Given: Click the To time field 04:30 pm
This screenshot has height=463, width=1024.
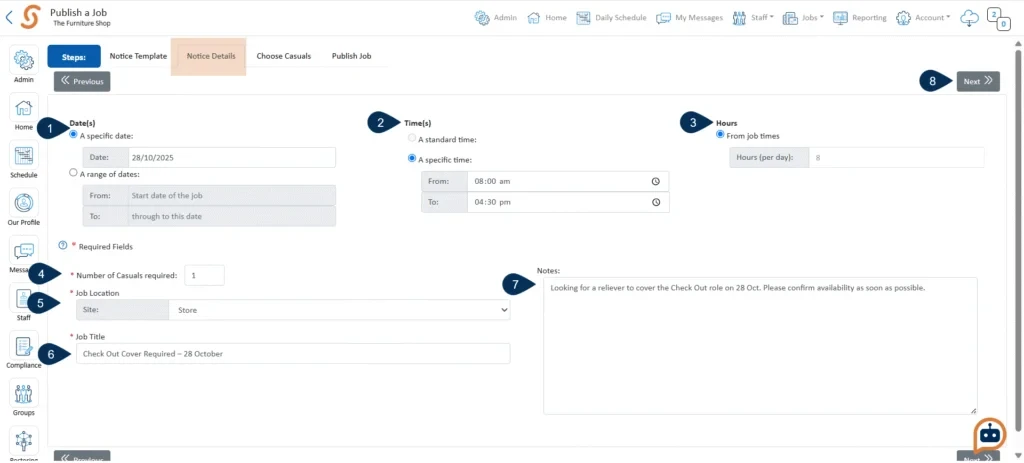Looking at the screenshot, I should (568, 202).
